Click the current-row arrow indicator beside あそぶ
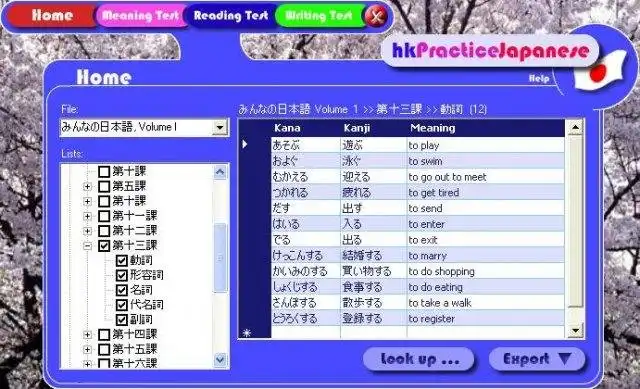 click(x=244, y=144)
